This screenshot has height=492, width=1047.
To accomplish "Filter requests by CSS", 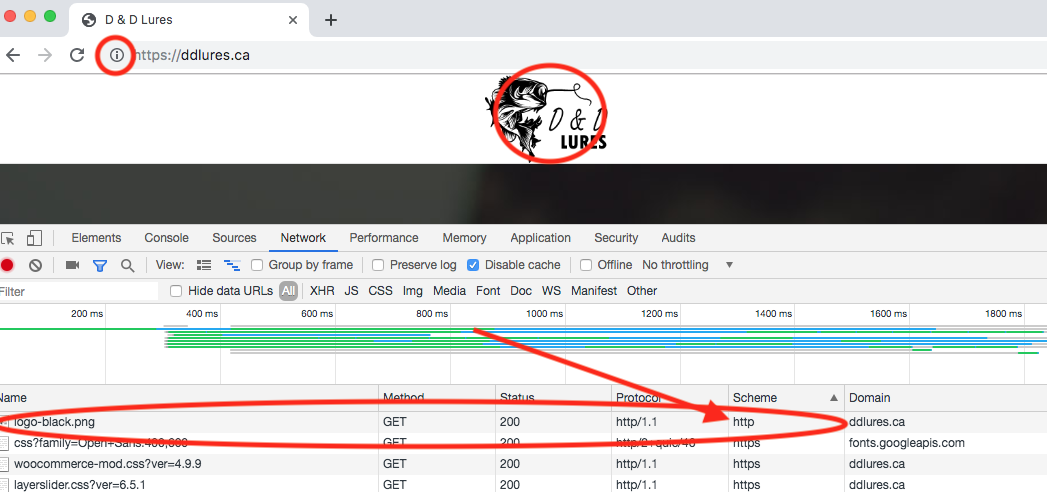I will (x=381, y=291).
